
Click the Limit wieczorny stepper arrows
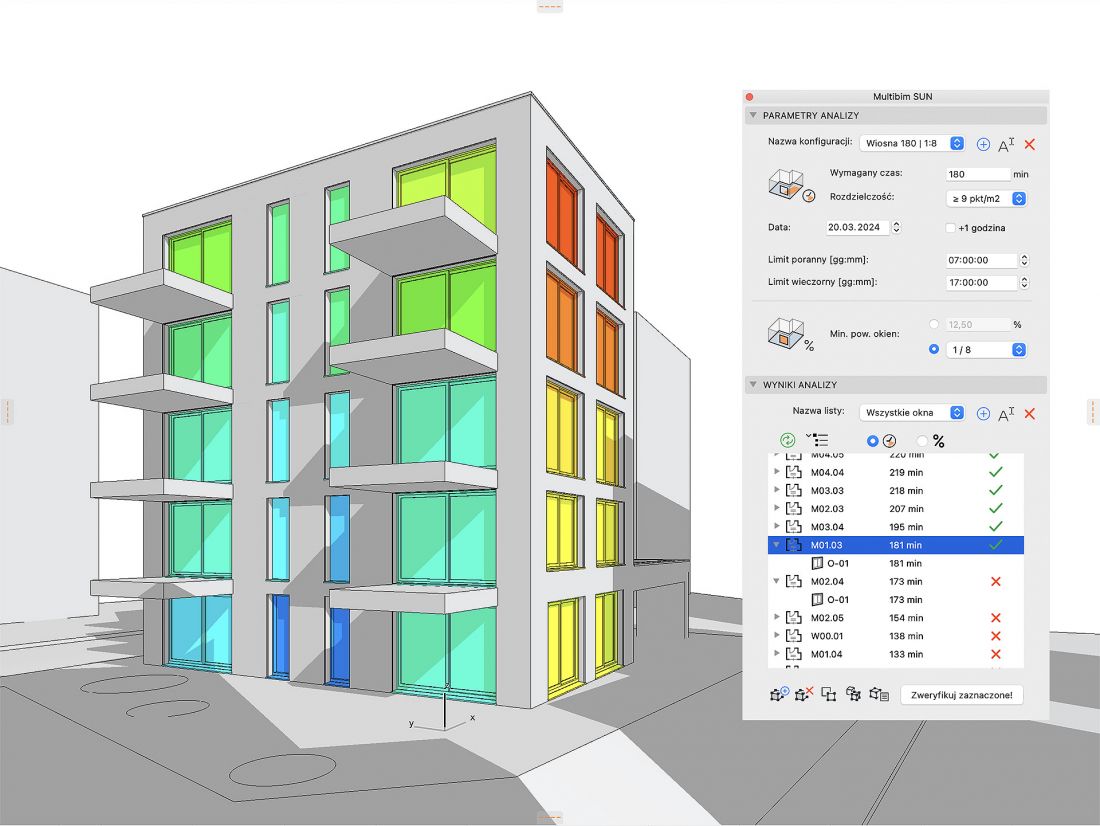pyautogui.click(x=1024, y=283)
